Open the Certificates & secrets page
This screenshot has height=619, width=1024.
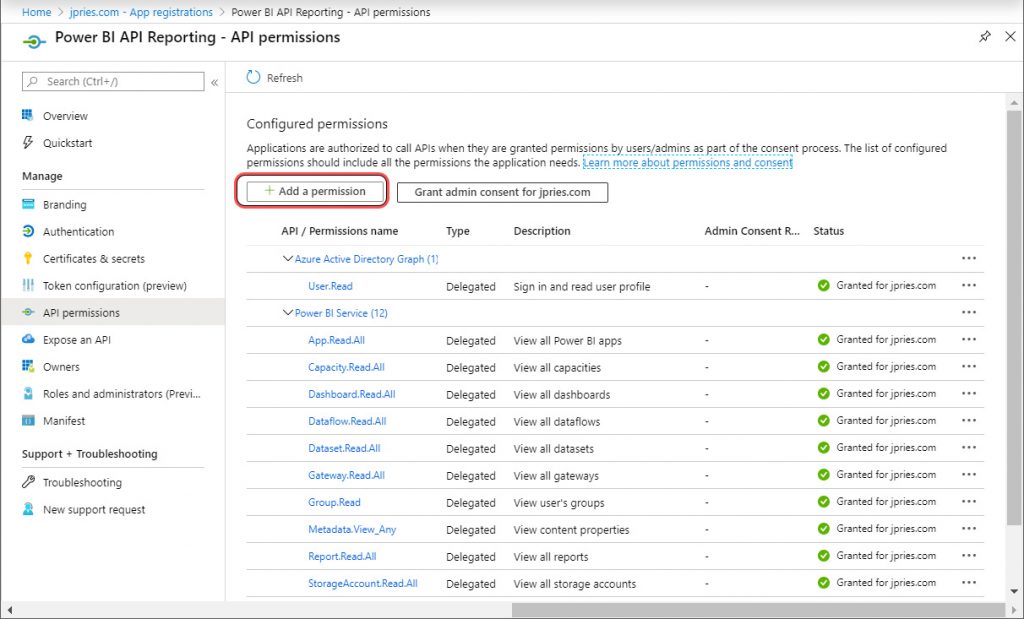point(93,259)
